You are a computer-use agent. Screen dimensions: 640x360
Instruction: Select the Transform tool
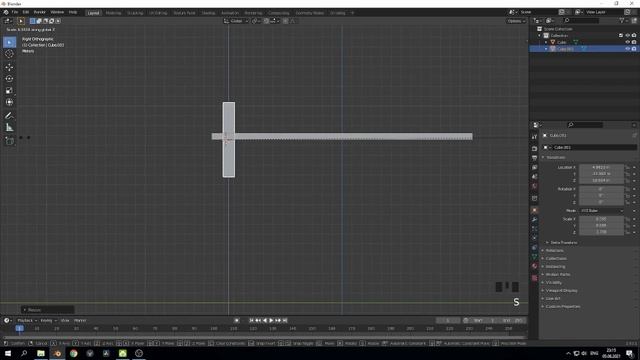click(9, 102)
